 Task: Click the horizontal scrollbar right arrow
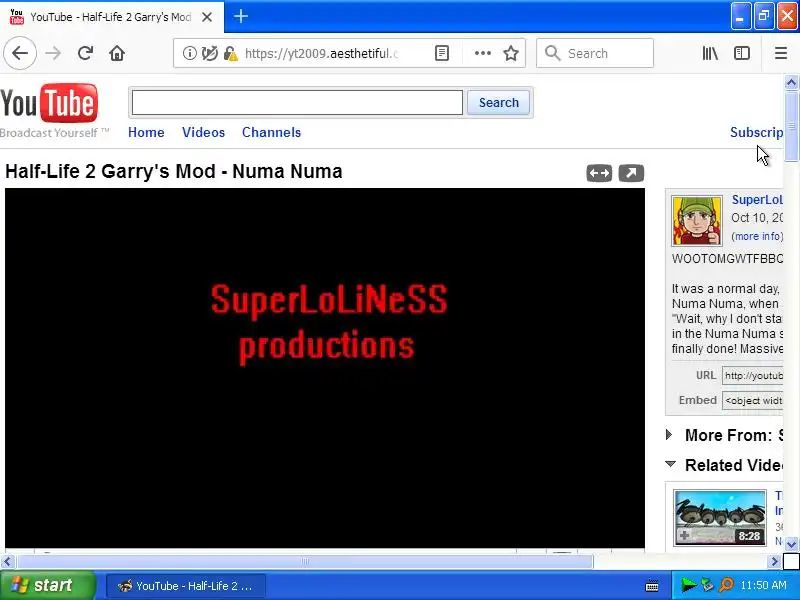(774, 562)
